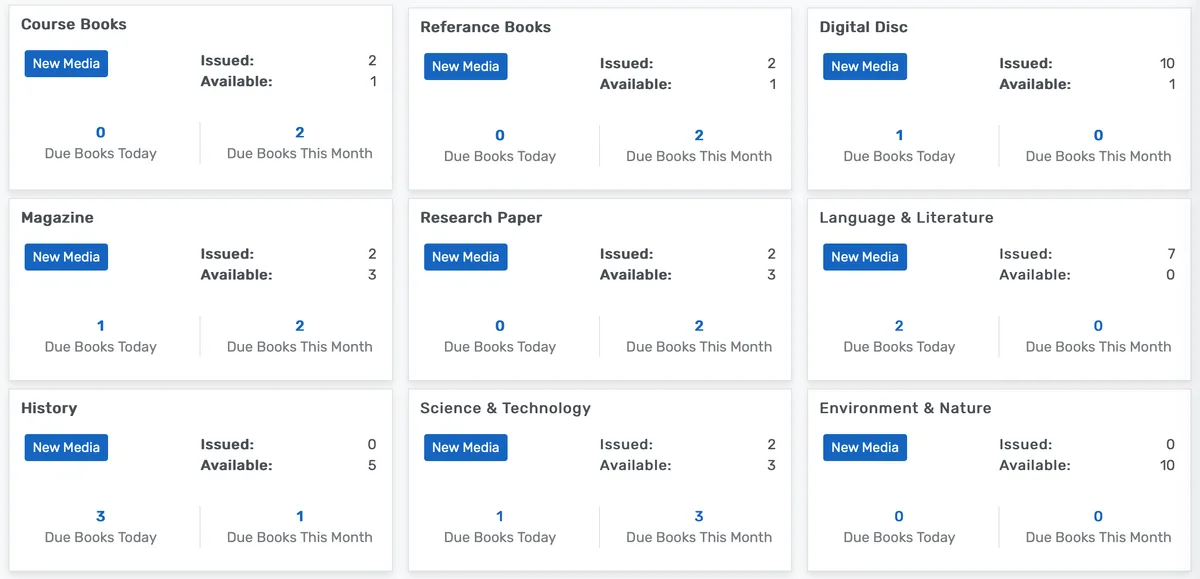The height and width of the screenshot is (579, 1200).
Task: View History due books today count
Action: (x=101, y=517)
